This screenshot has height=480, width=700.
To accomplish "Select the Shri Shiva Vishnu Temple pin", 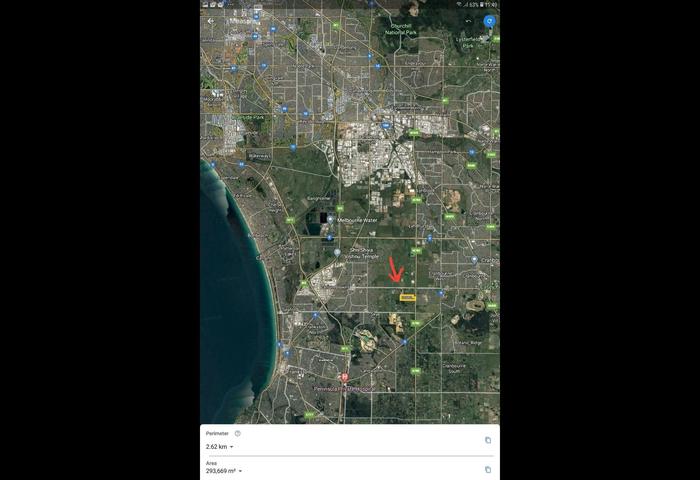I will point(337,253).
